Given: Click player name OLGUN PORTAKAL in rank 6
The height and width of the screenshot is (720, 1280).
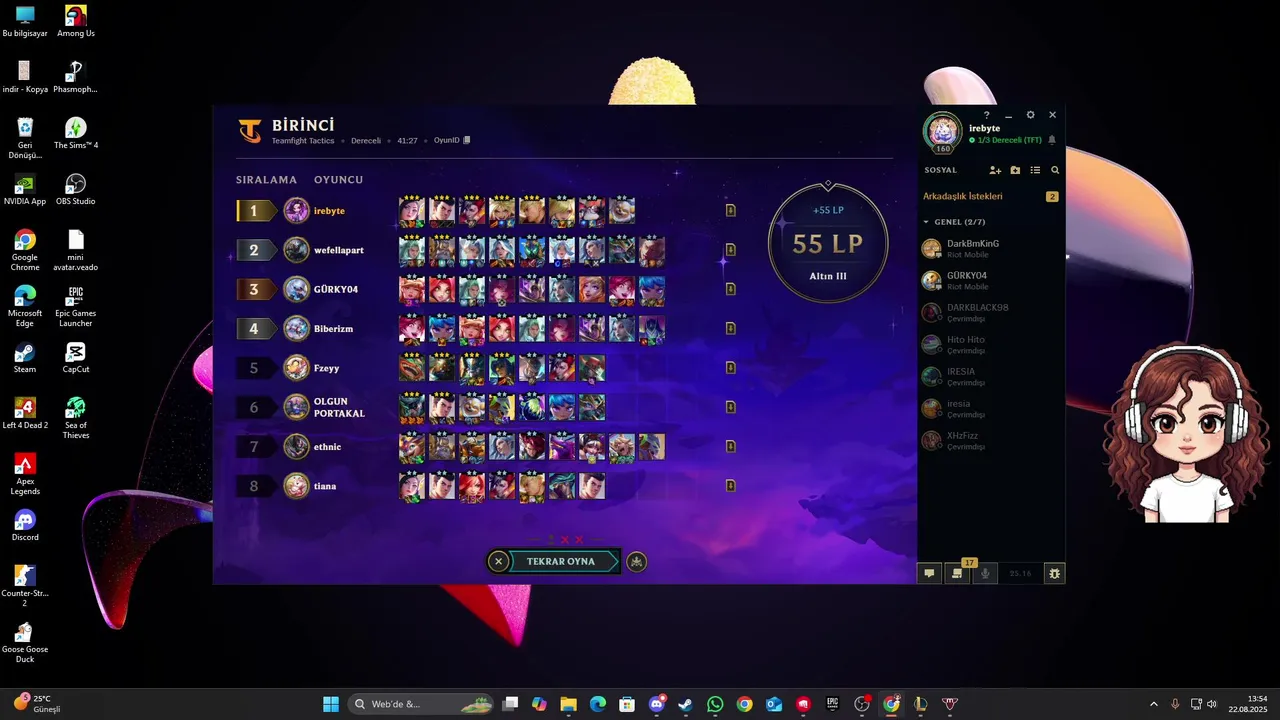Looking at the screenshot, I should pyautogui.click(x=339, y=407).
